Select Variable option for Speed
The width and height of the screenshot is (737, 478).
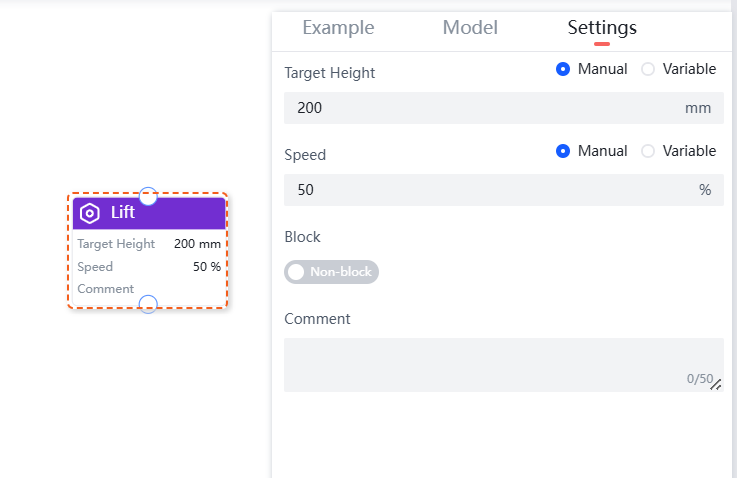point(648,151)
